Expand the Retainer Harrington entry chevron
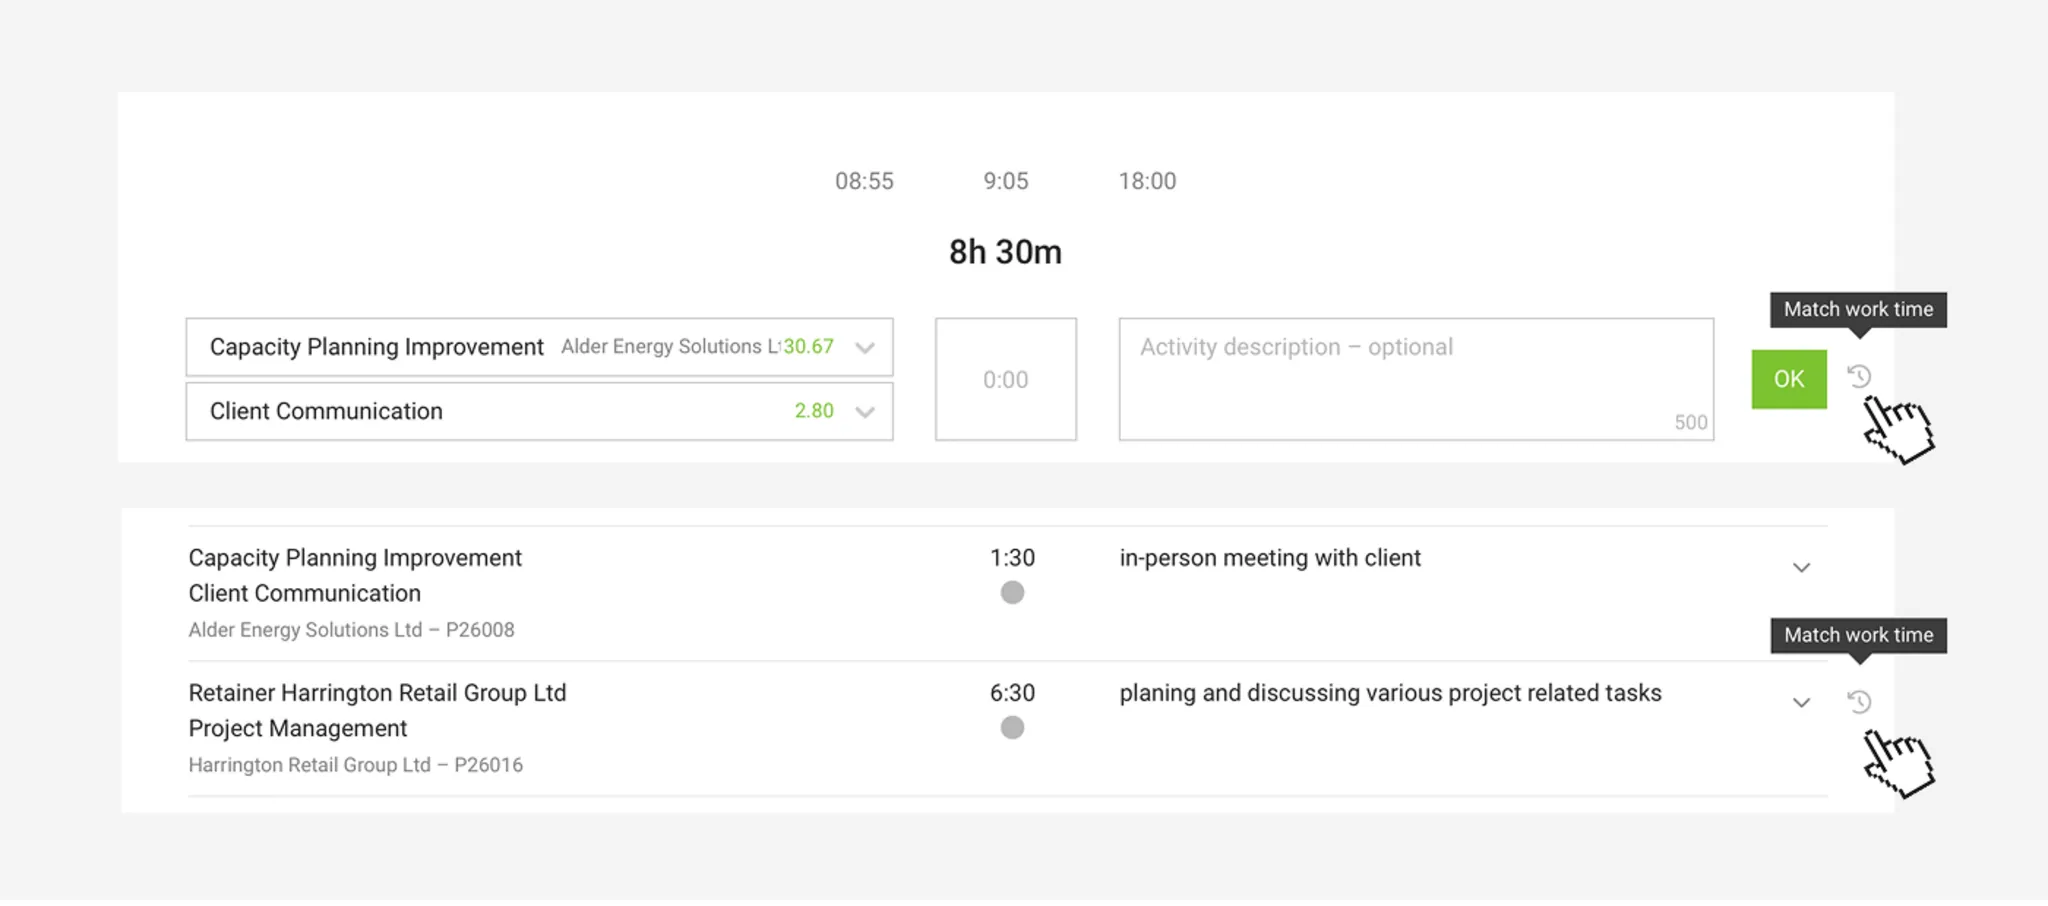 tap(1801, 703)
